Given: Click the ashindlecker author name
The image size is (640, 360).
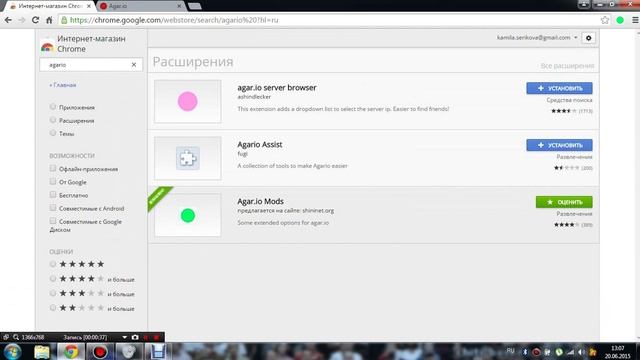Looking at the screenshot, I should [x=254, y=97].
